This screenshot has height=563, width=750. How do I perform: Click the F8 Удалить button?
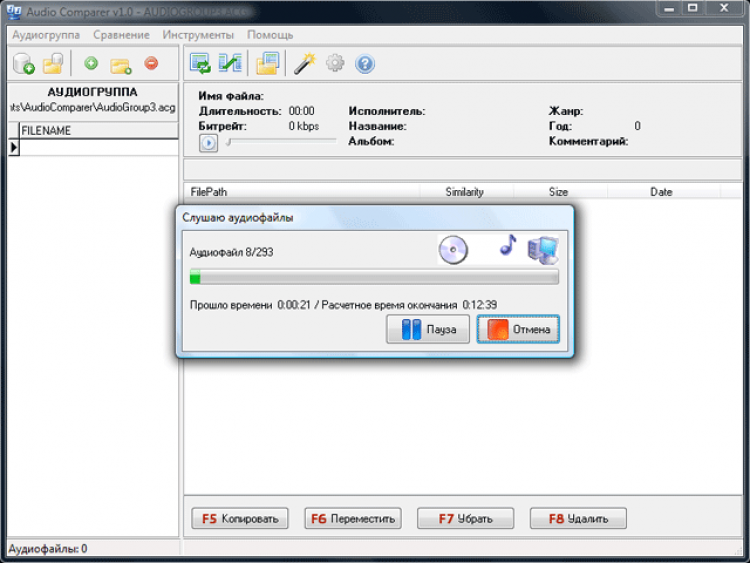tap(578, 519)
